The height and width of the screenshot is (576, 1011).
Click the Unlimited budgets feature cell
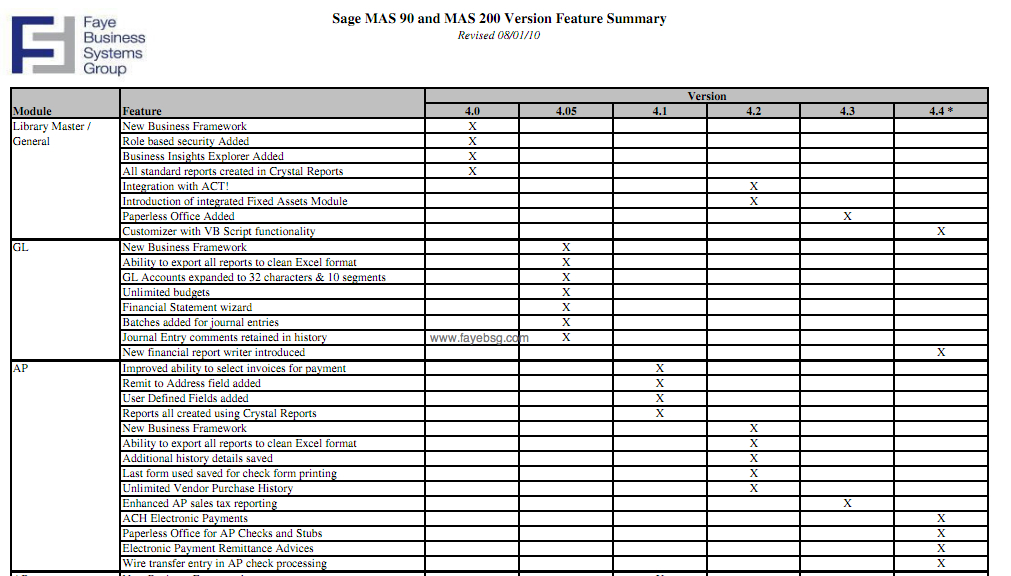click(272, 292)
